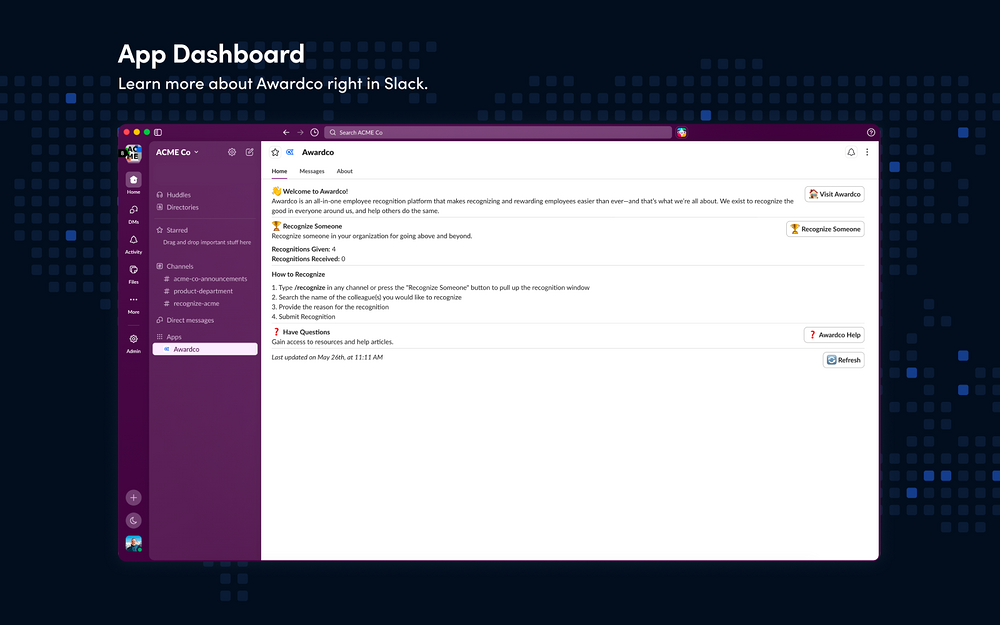This screenshot has height=625, width=1000.
Task: Click the Refresh button
Action: (844, 360)
